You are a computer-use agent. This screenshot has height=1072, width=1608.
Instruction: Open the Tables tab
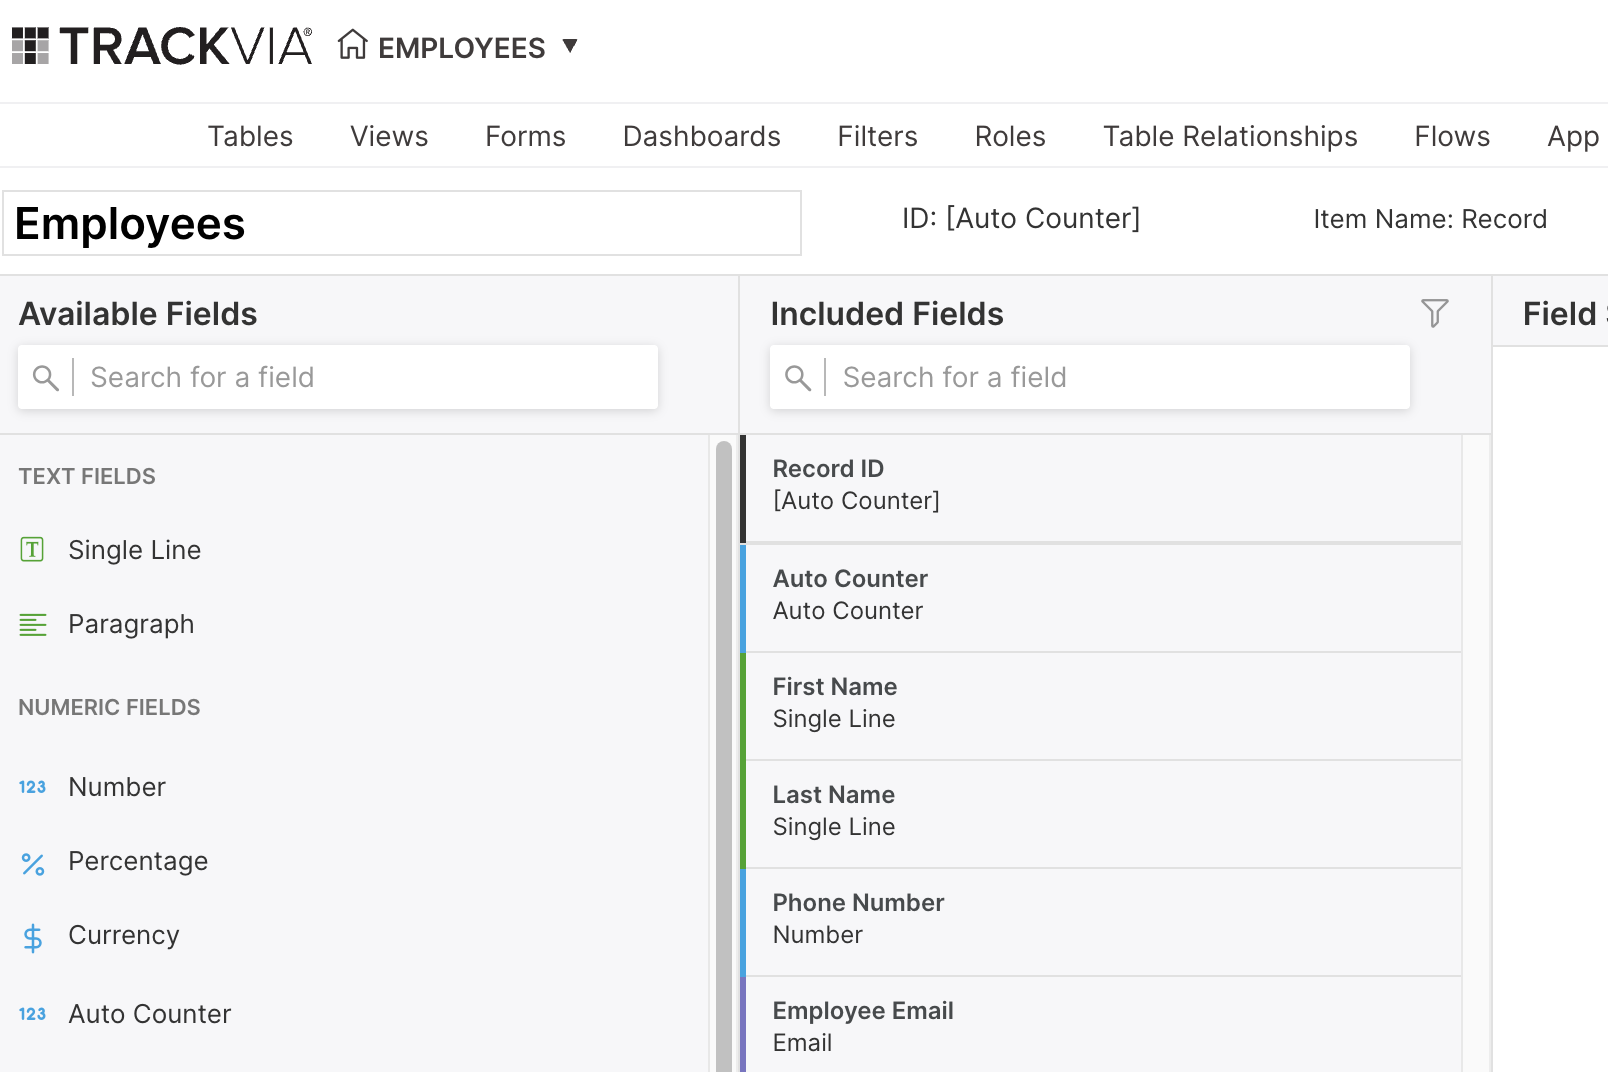250,136
